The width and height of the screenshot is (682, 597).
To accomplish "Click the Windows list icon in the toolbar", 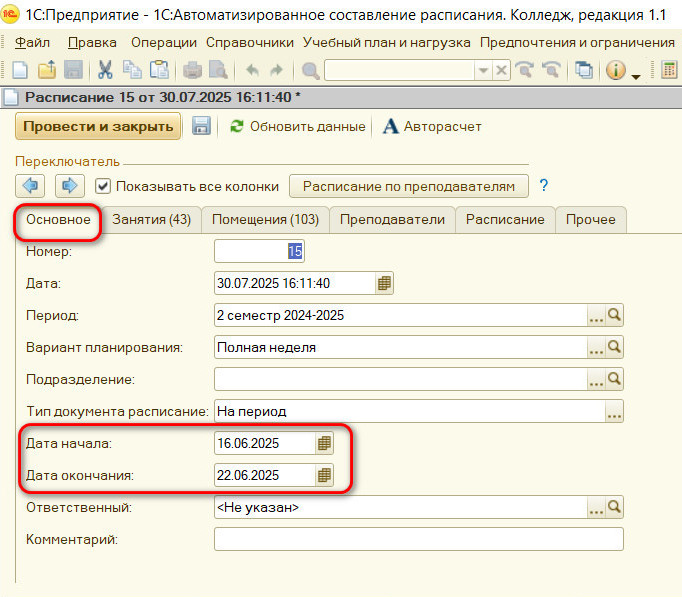I will tap(584, 70).
